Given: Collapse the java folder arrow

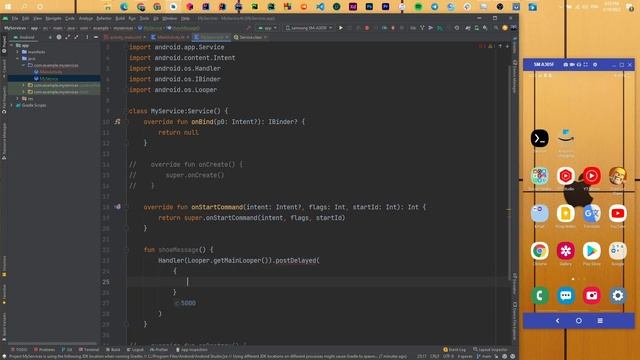Looking at the screenshot, I should (x=18, y=58).
